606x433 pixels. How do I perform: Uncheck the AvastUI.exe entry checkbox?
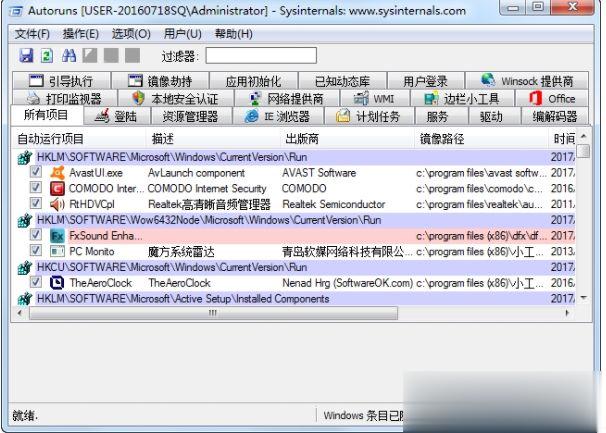(x=36, y=172)
